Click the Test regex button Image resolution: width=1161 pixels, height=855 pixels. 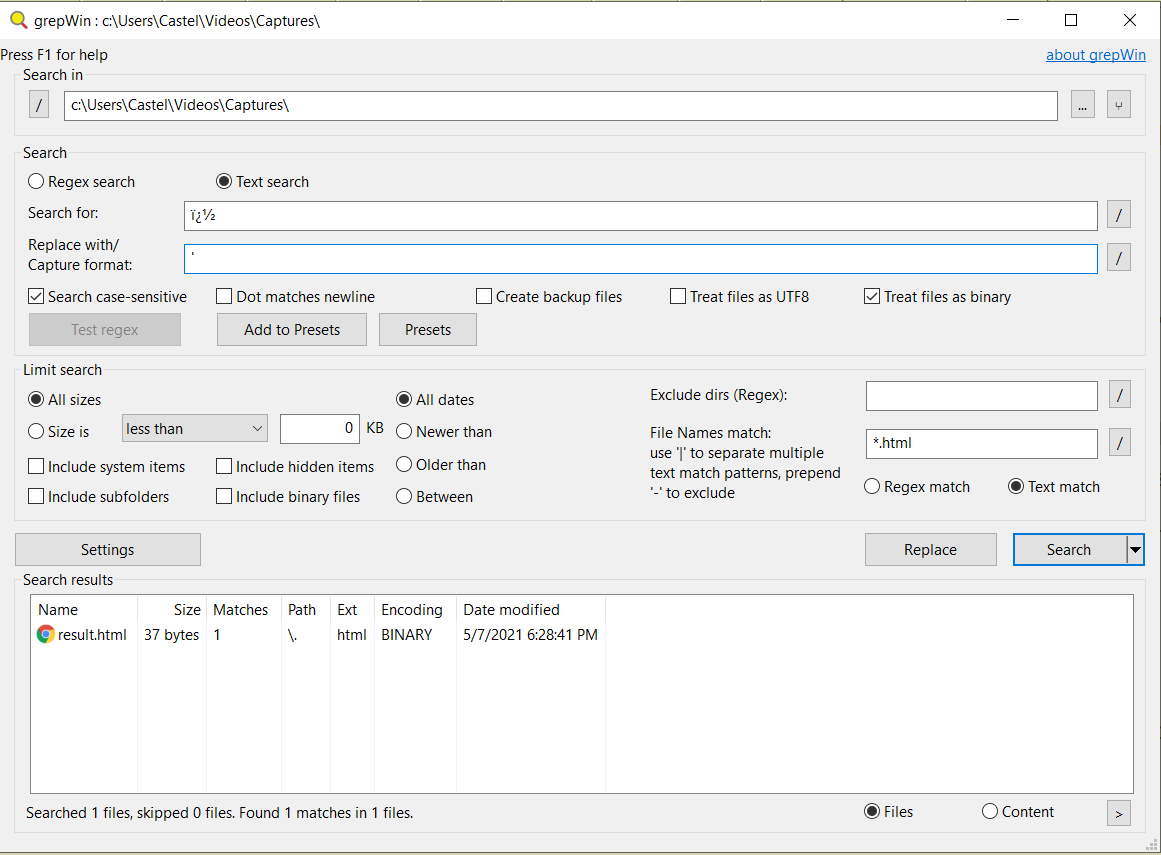coord(104,329)
